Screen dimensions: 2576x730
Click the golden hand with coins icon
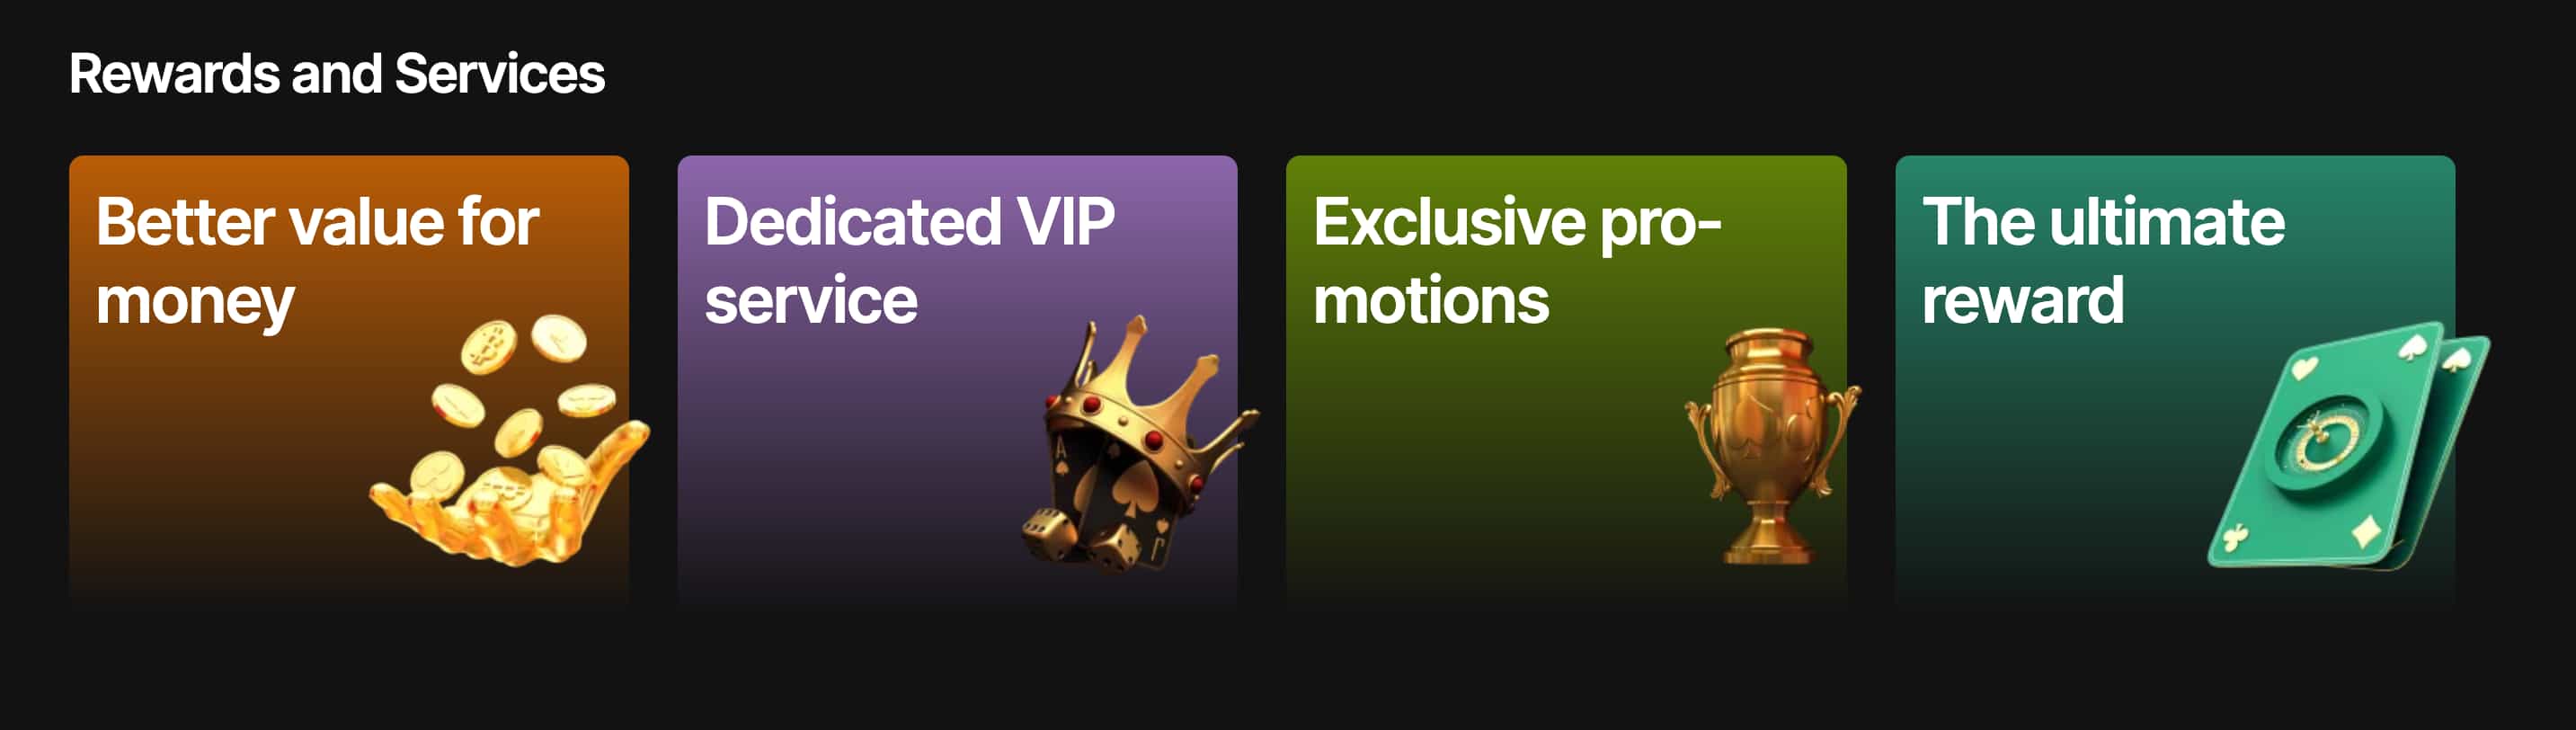click(x=509, y=441)
